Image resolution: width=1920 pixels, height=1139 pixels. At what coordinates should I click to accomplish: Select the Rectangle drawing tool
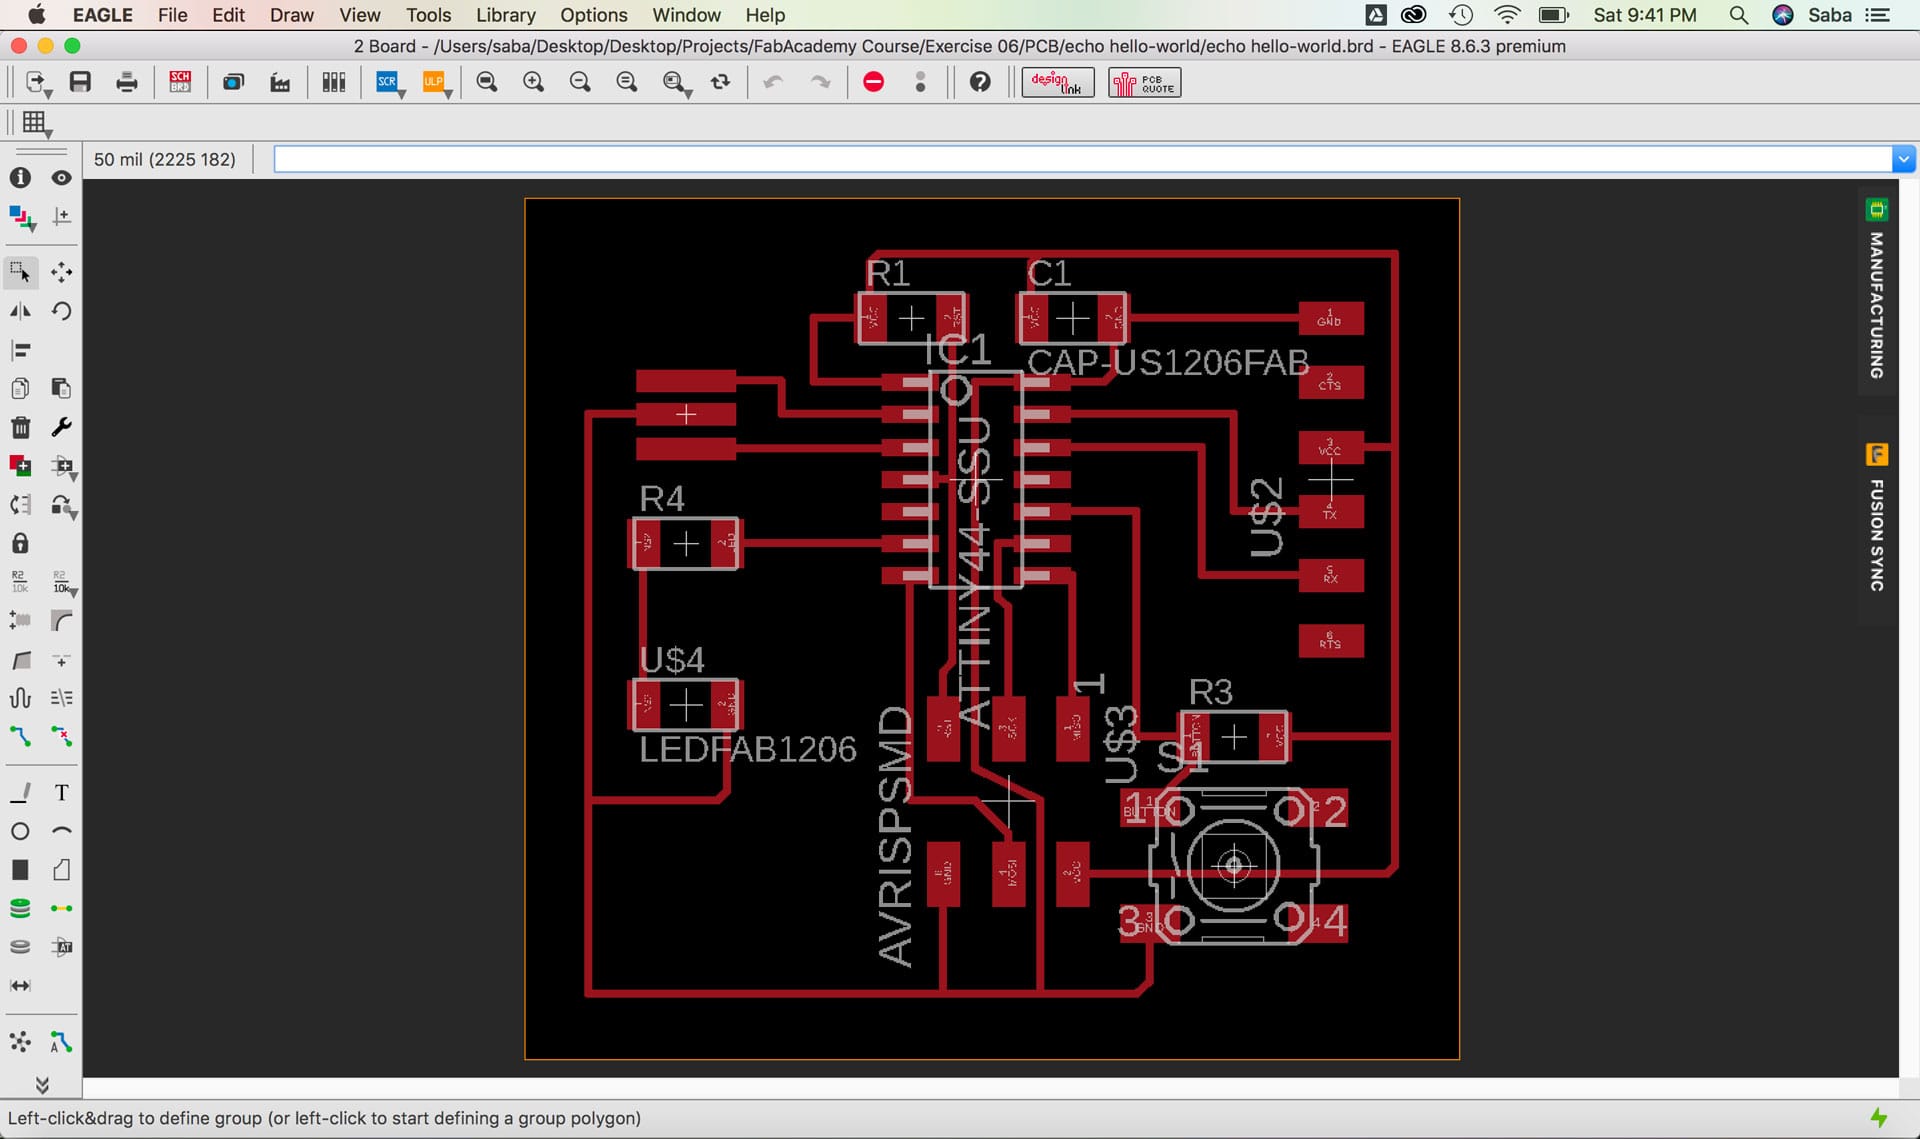(20, 870)
